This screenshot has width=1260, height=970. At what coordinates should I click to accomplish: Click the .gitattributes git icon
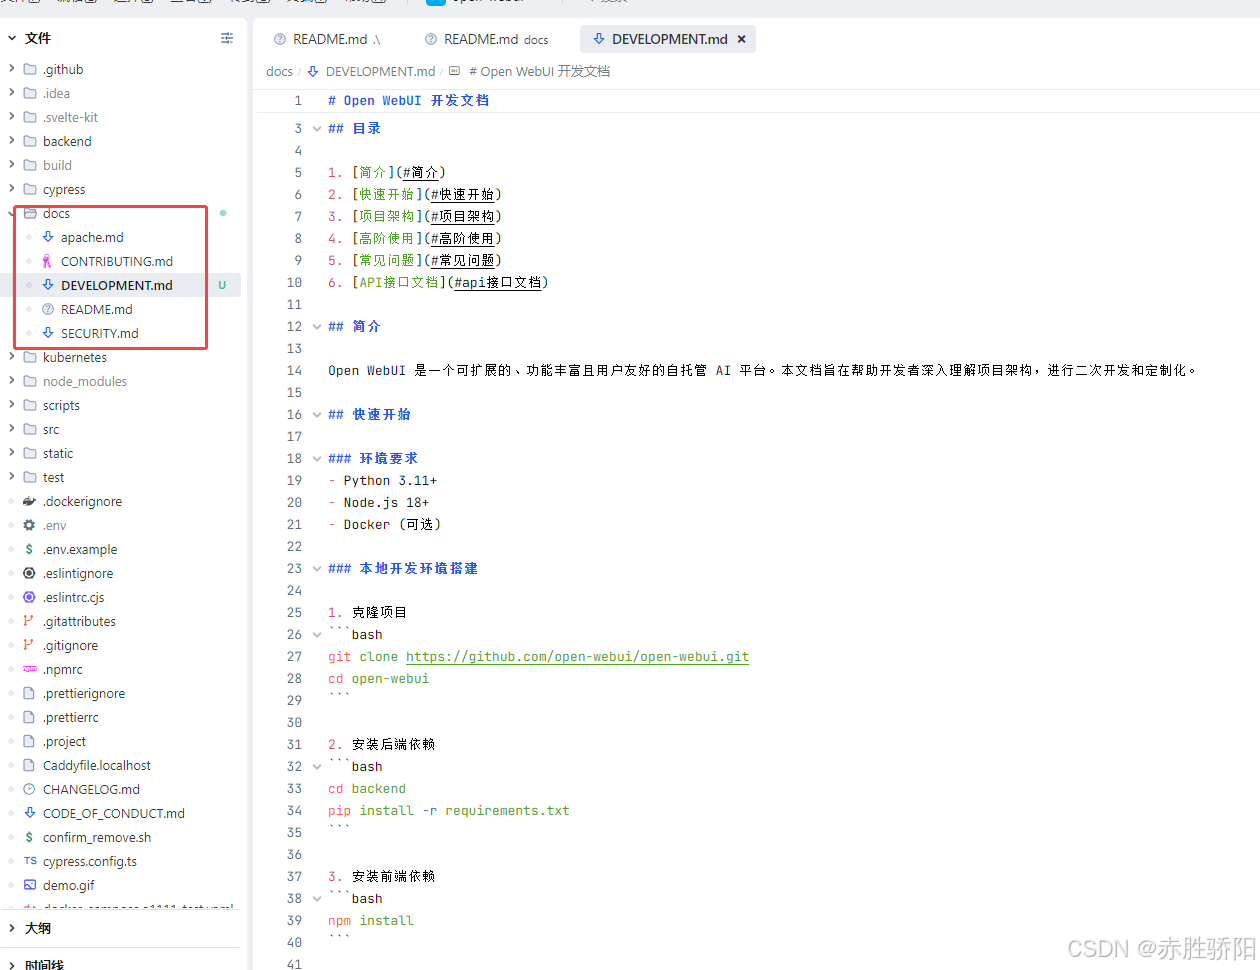click(x=30, y=621)
